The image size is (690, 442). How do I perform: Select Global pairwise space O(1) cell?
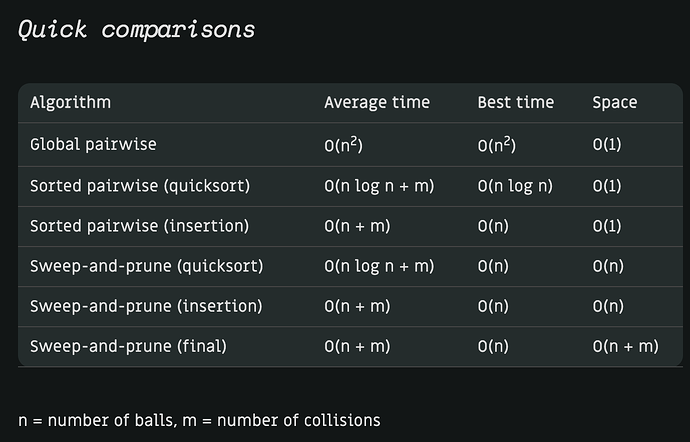[607, 144]
